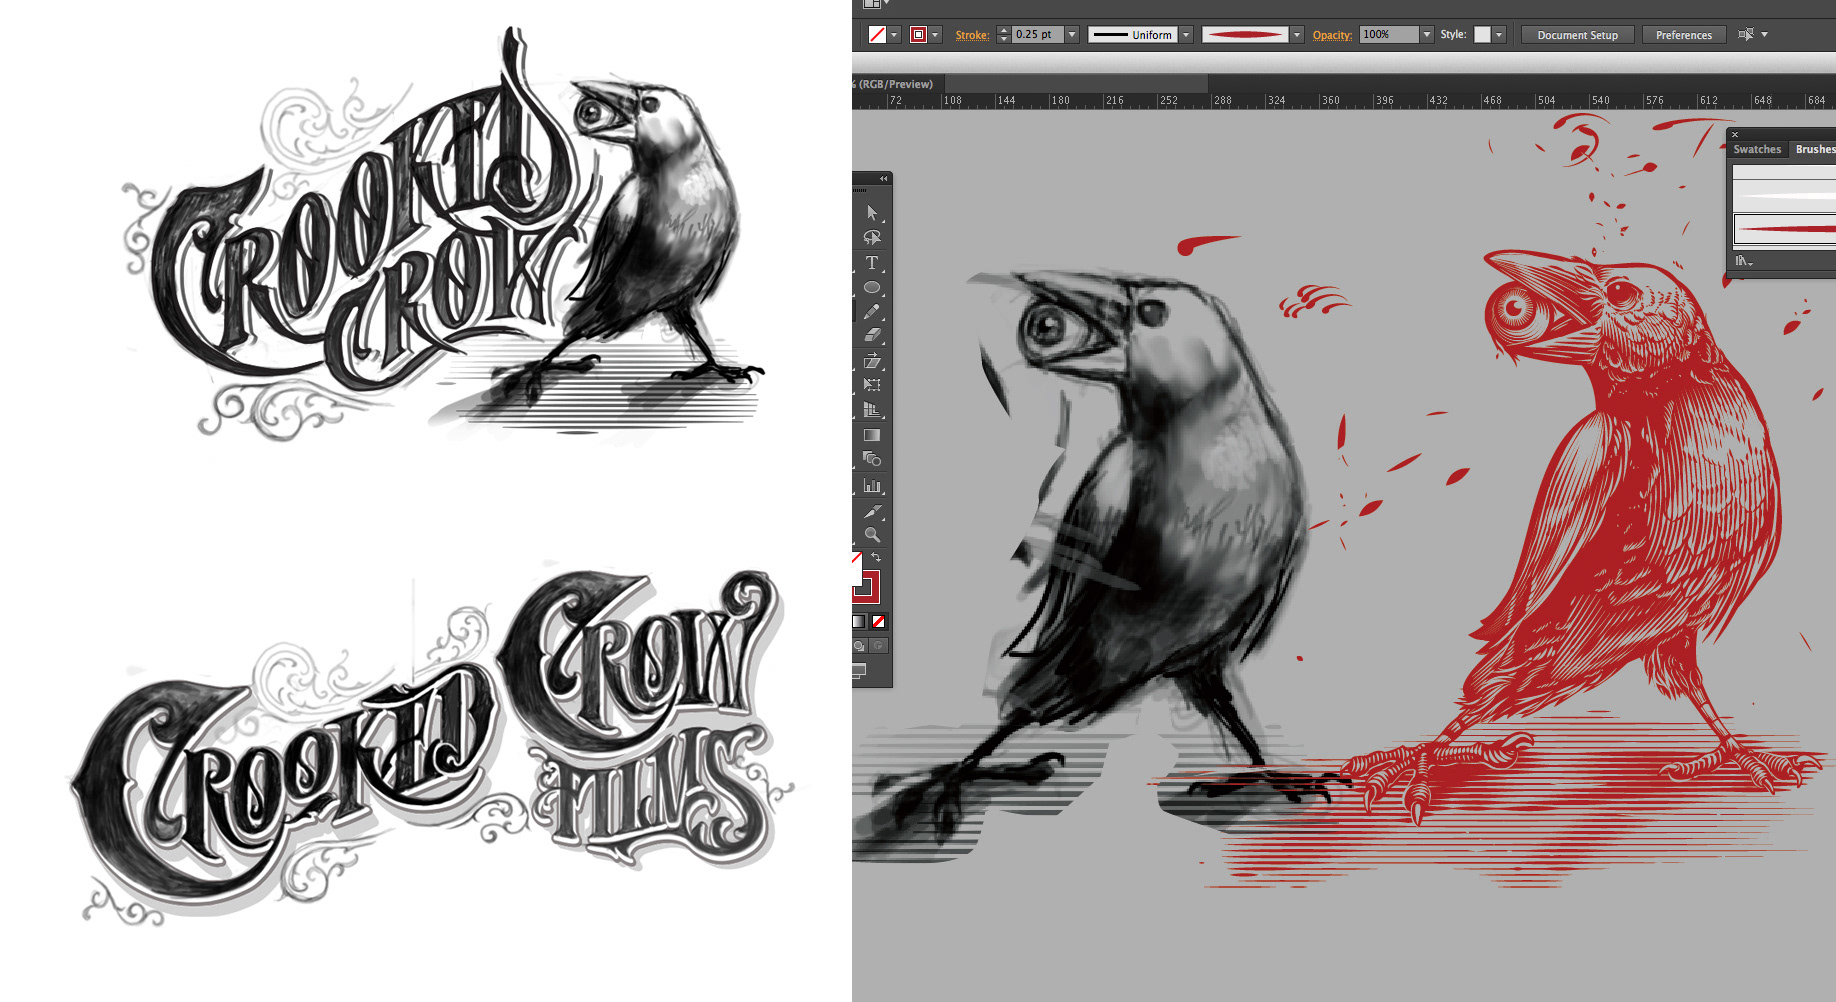Click the 0.25 pt stroke weight field
Screen dimensions: 1836x1002
pos(1037,35)
